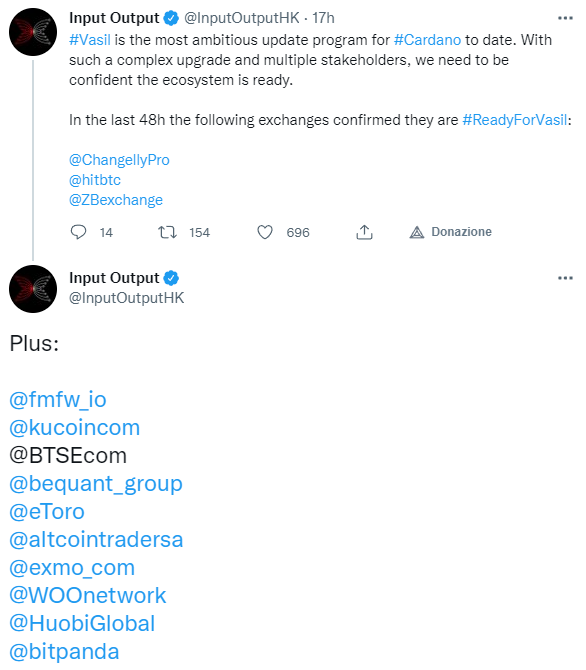Like the tweet with heart icon
Screen dimensions: 586x670
coord(265,232)
